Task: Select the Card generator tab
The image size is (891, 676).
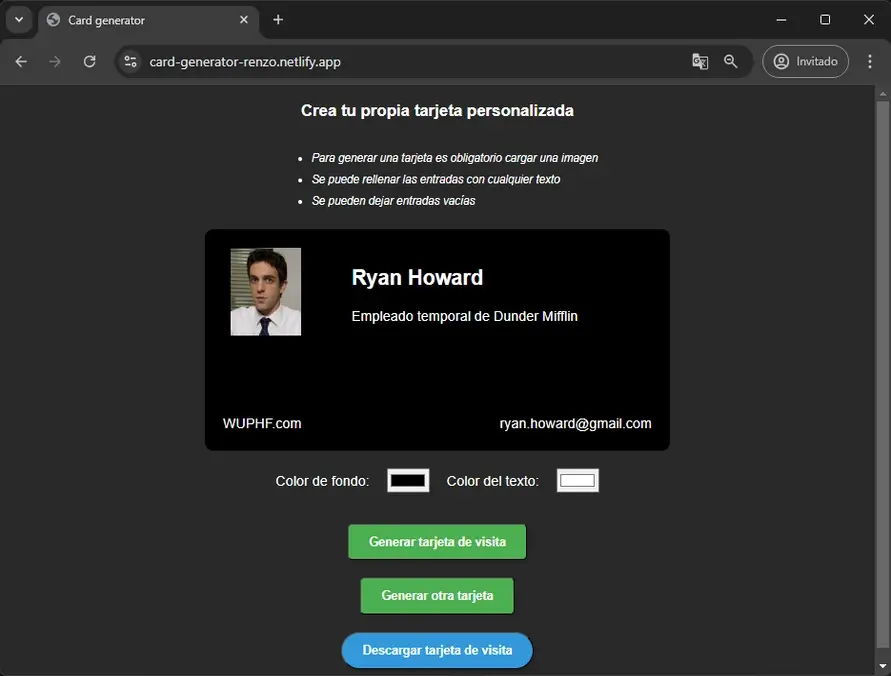Action: 149,20
